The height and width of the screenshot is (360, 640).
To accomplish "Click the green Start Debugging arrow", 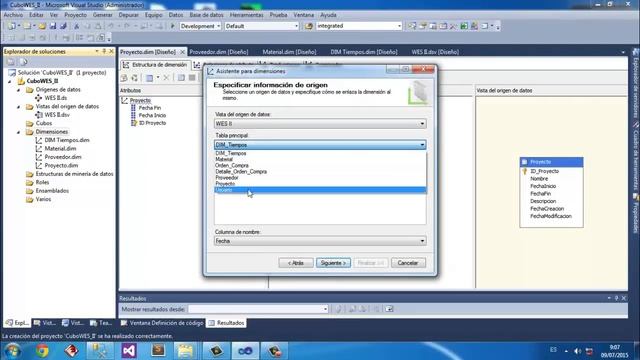I will click(x=172, y=26).
